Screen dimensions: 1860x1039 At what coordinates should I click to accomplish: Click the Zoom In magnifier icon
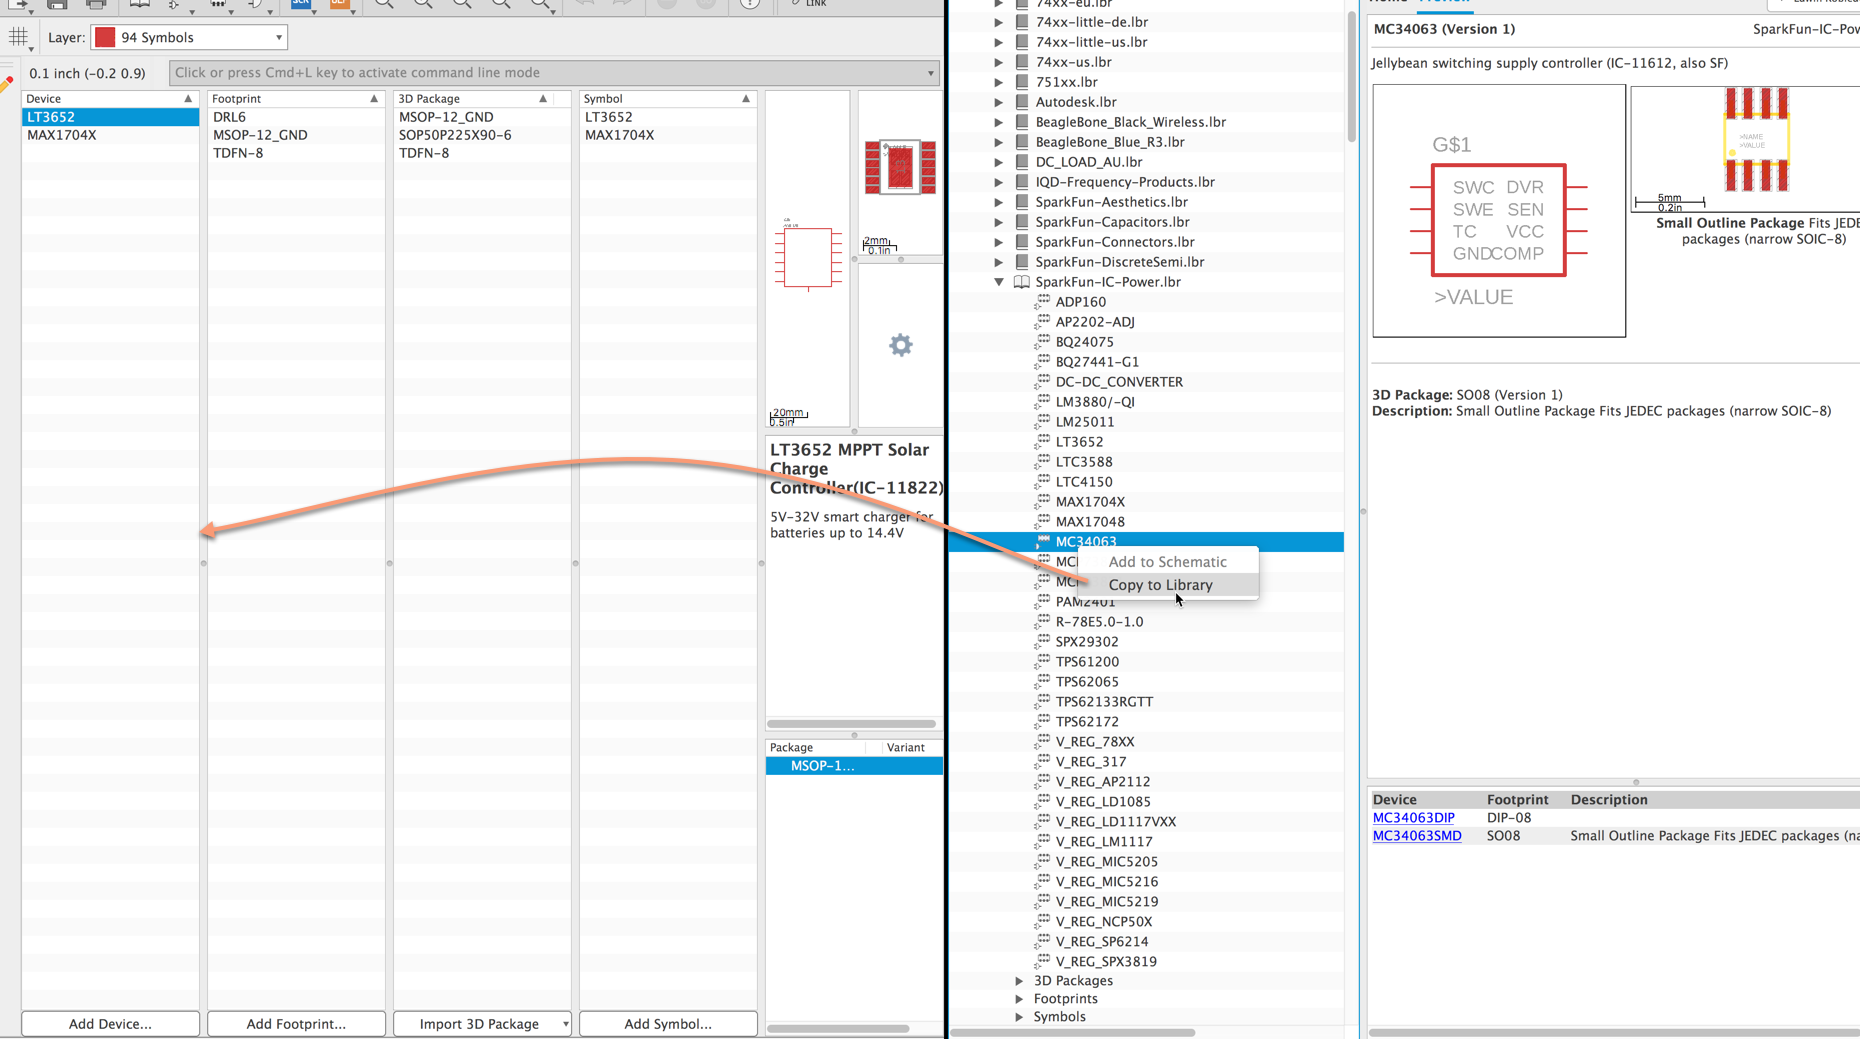(x=423, y=4)
